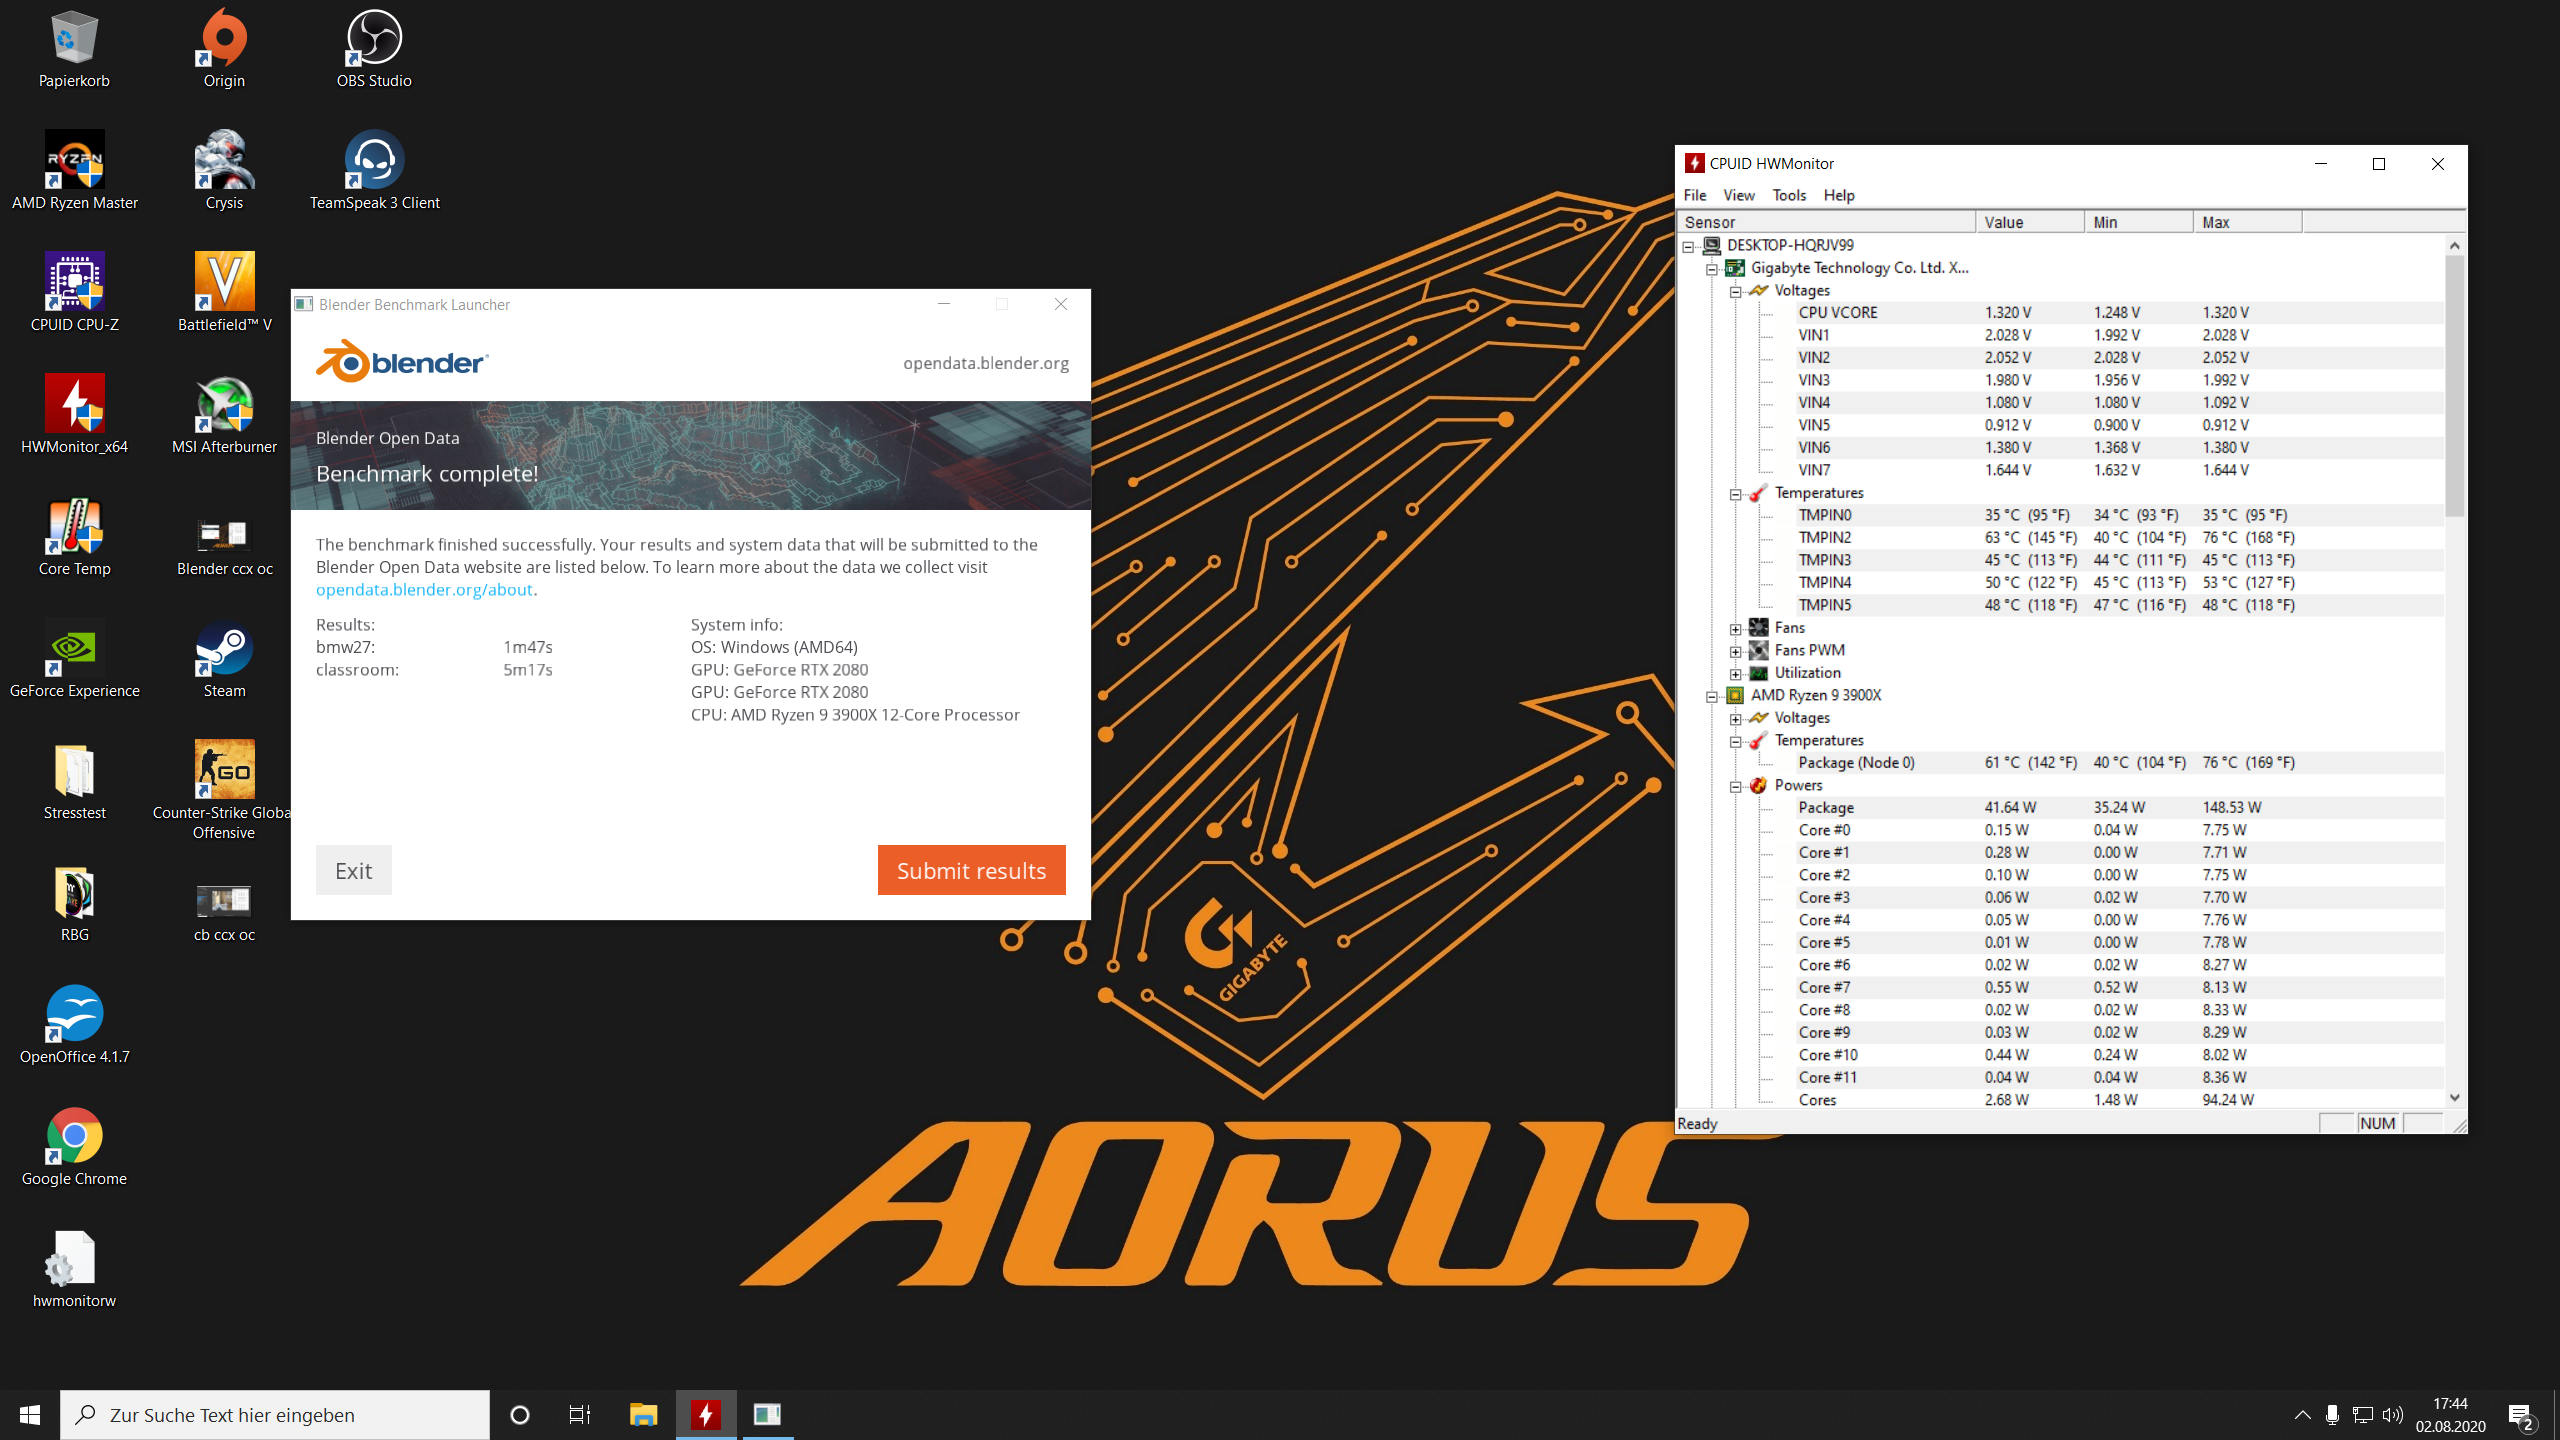Click HWMonitor icon in taskbar
This screenshot has height=1440, width=2560.
coord(706,1414)
